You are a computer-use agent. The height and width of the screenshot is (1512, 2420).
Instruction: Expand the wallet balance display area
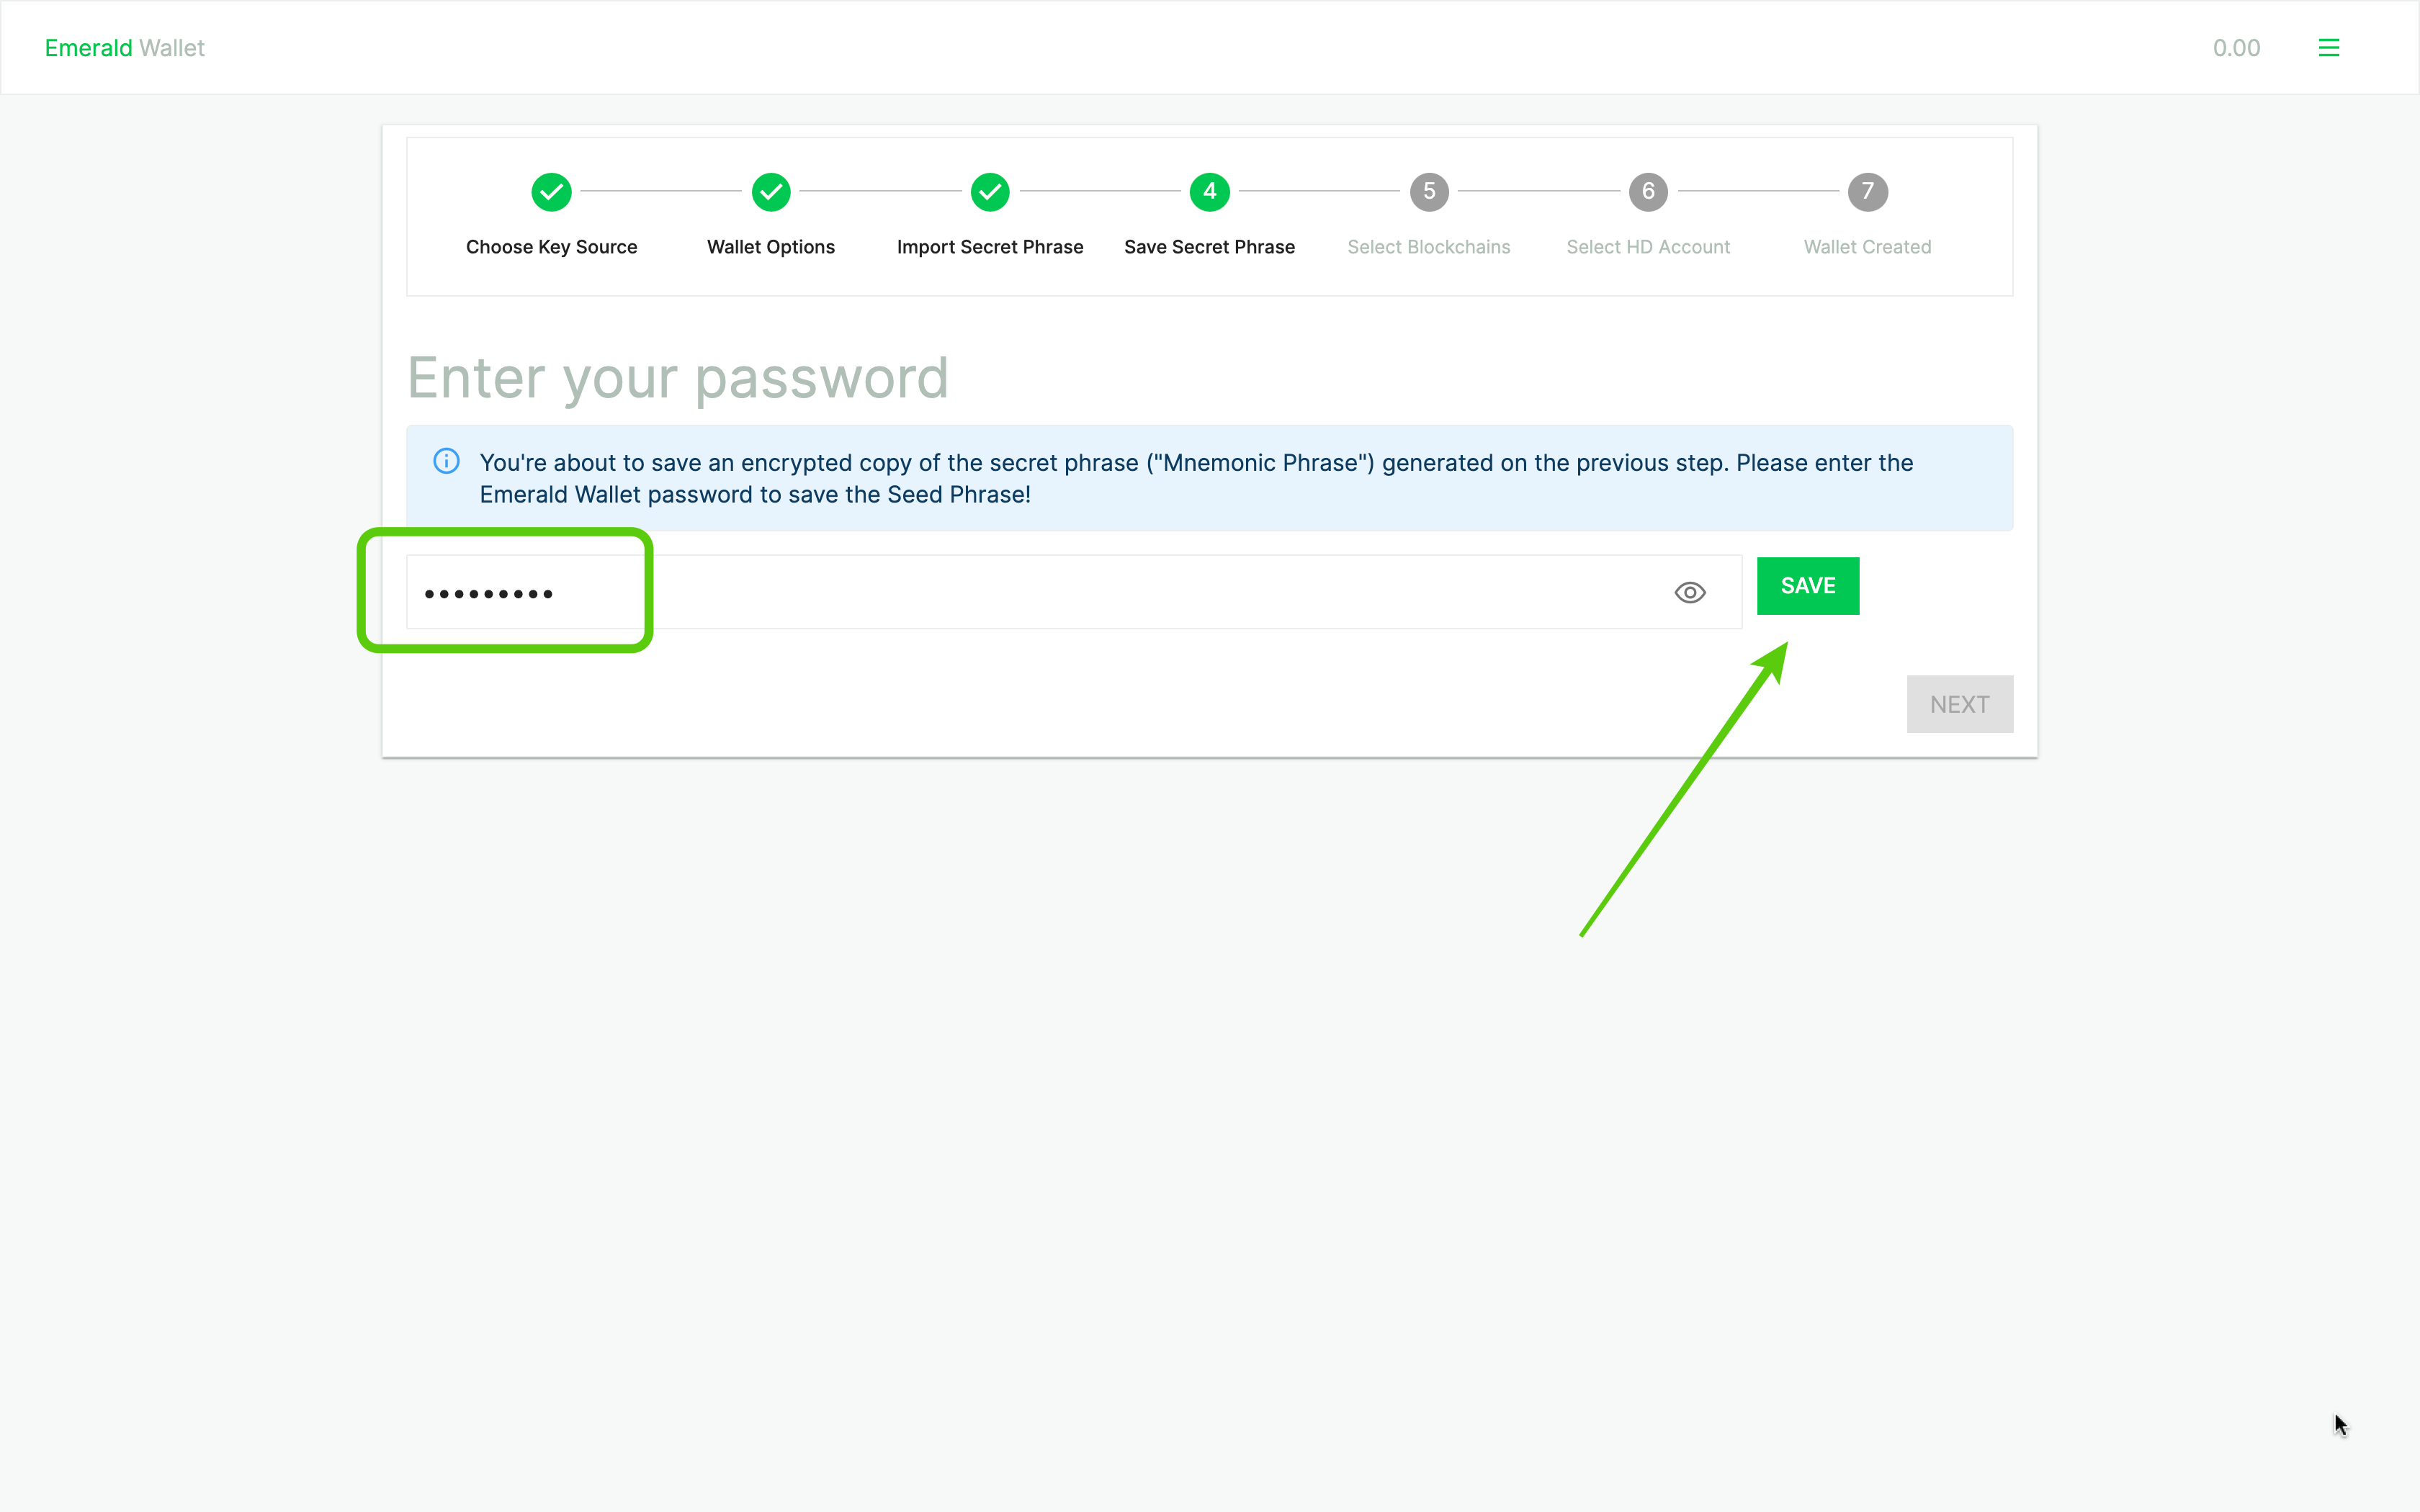click(x=2237, y=47)
